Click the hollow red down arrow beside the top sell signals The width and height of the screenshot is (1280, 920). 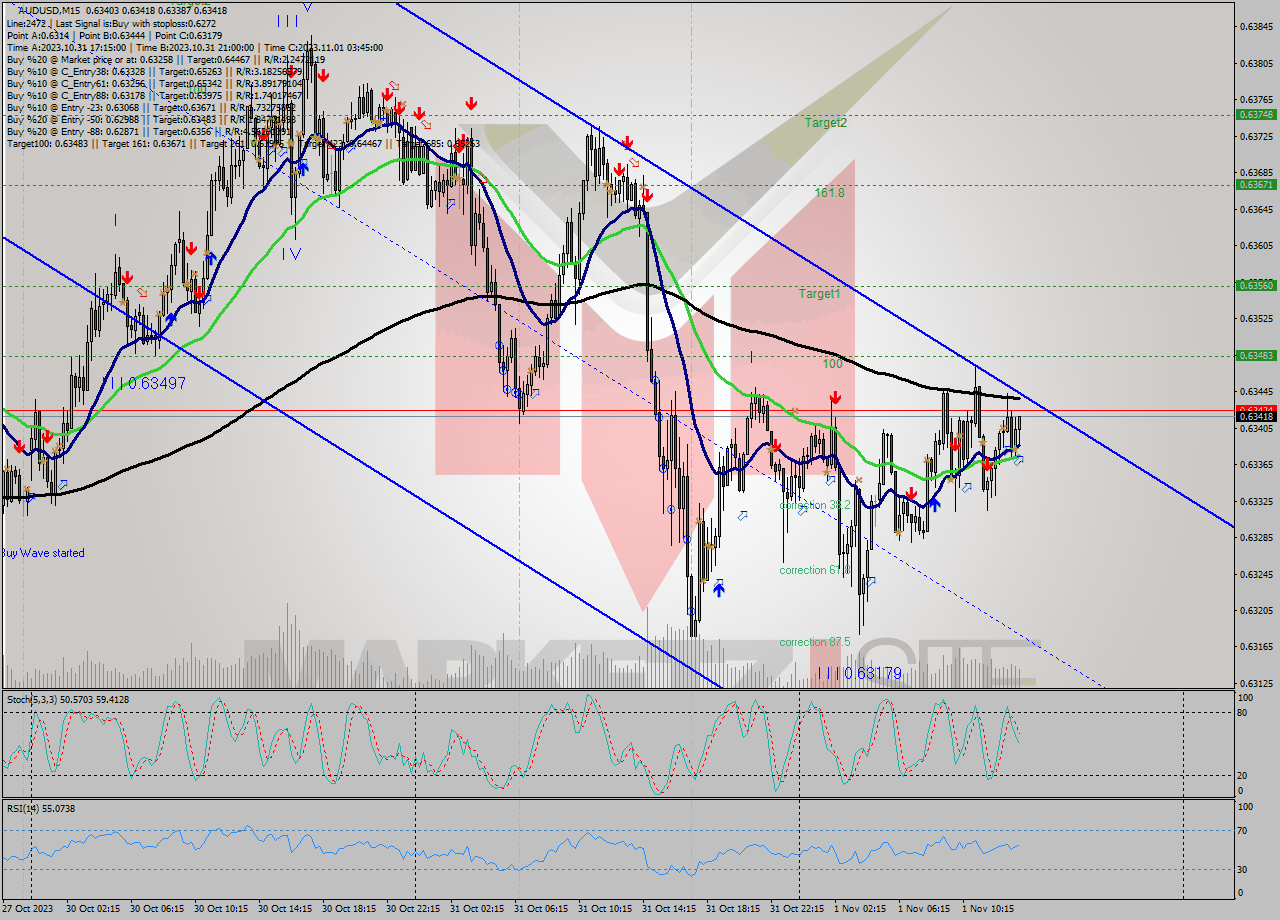pyautogui.click(x=394, y=86)
